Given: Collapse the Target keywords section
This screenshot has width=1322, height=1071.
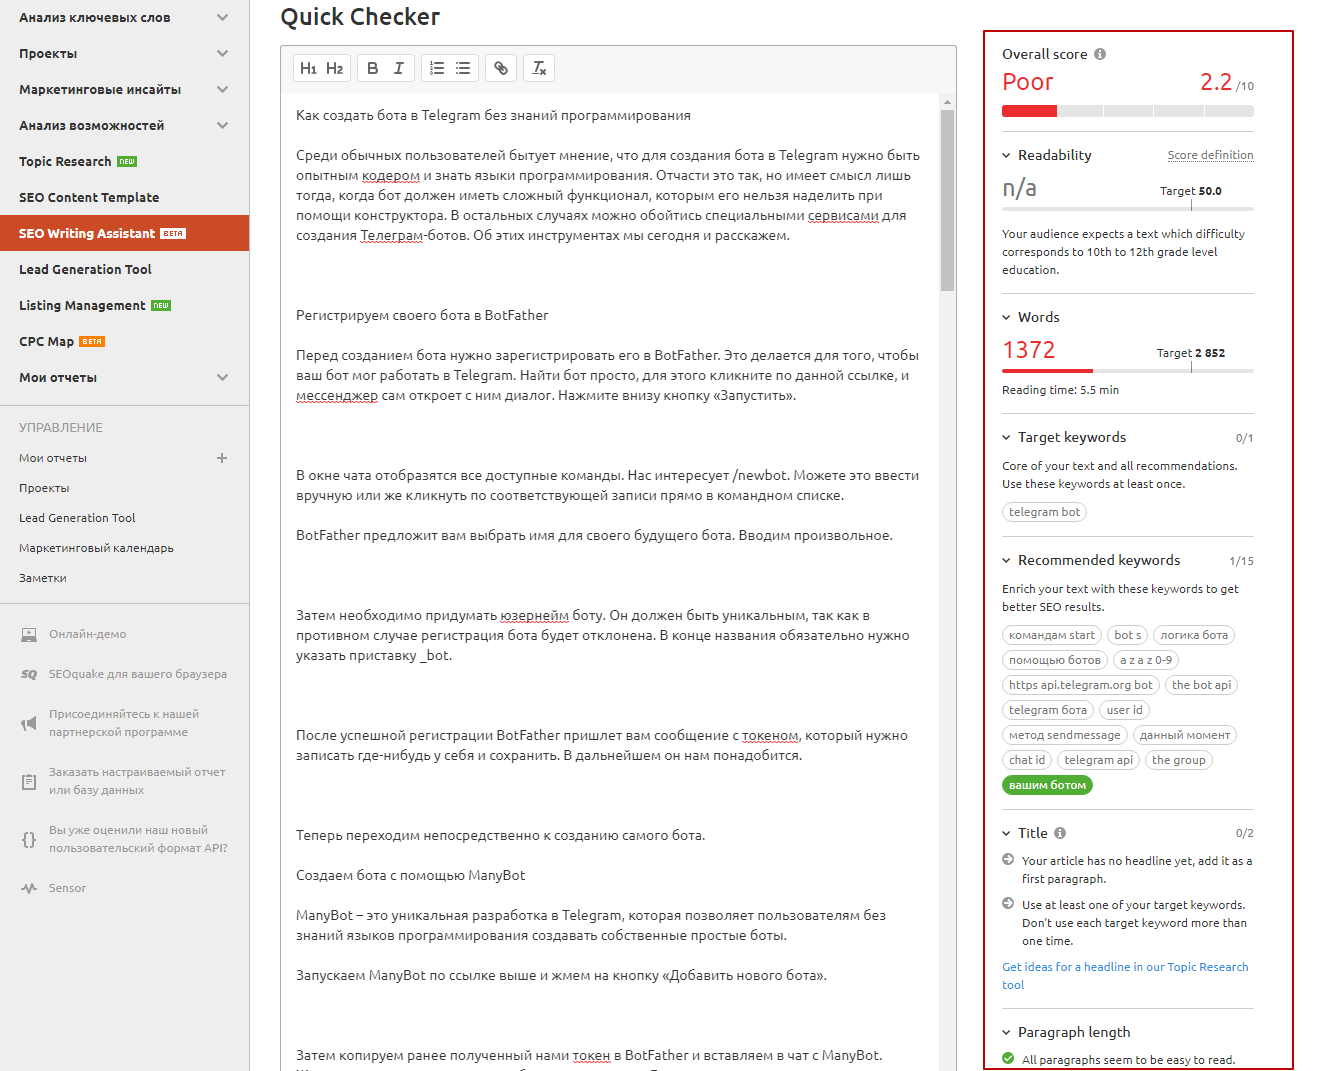Looking at the screenshot, I should (1007, 437).
